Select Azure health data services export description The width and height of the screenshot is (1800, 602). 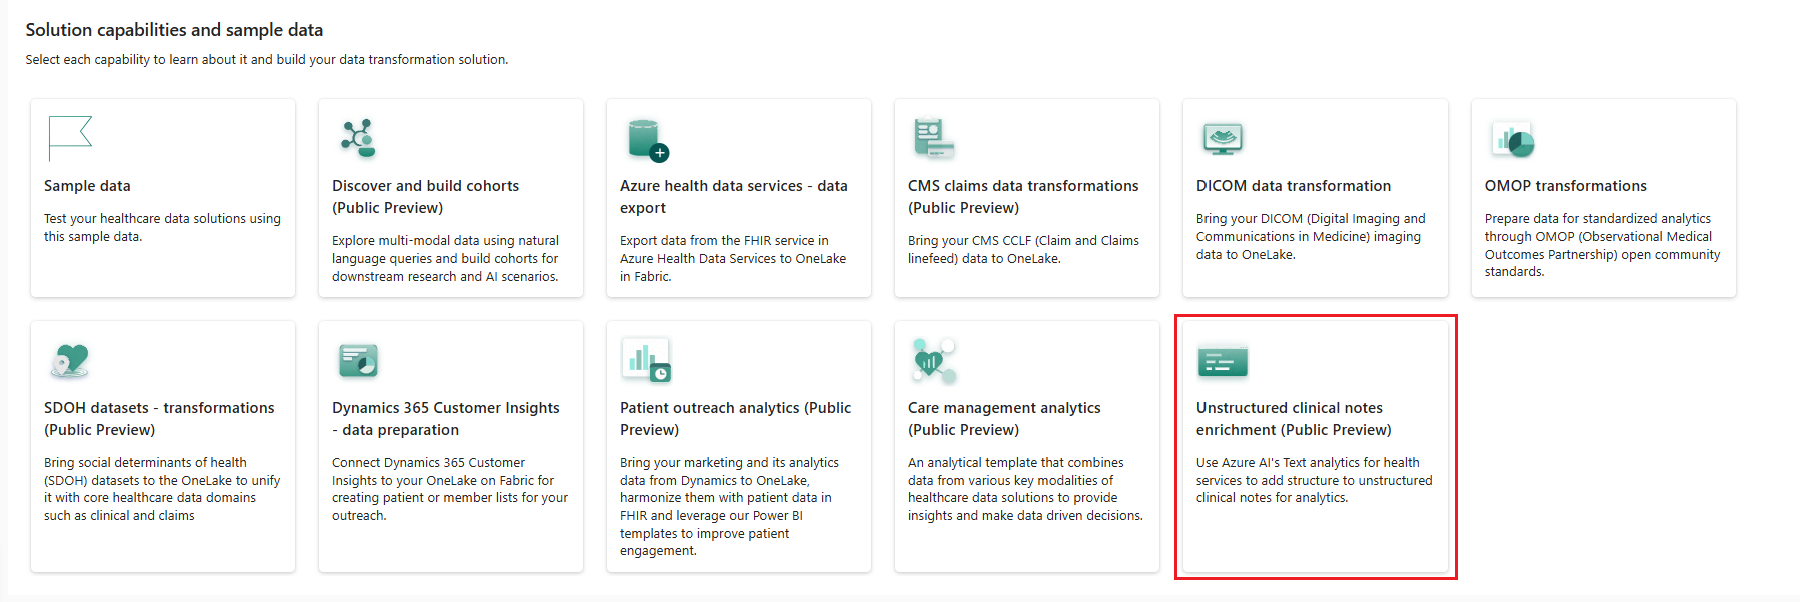732,258
